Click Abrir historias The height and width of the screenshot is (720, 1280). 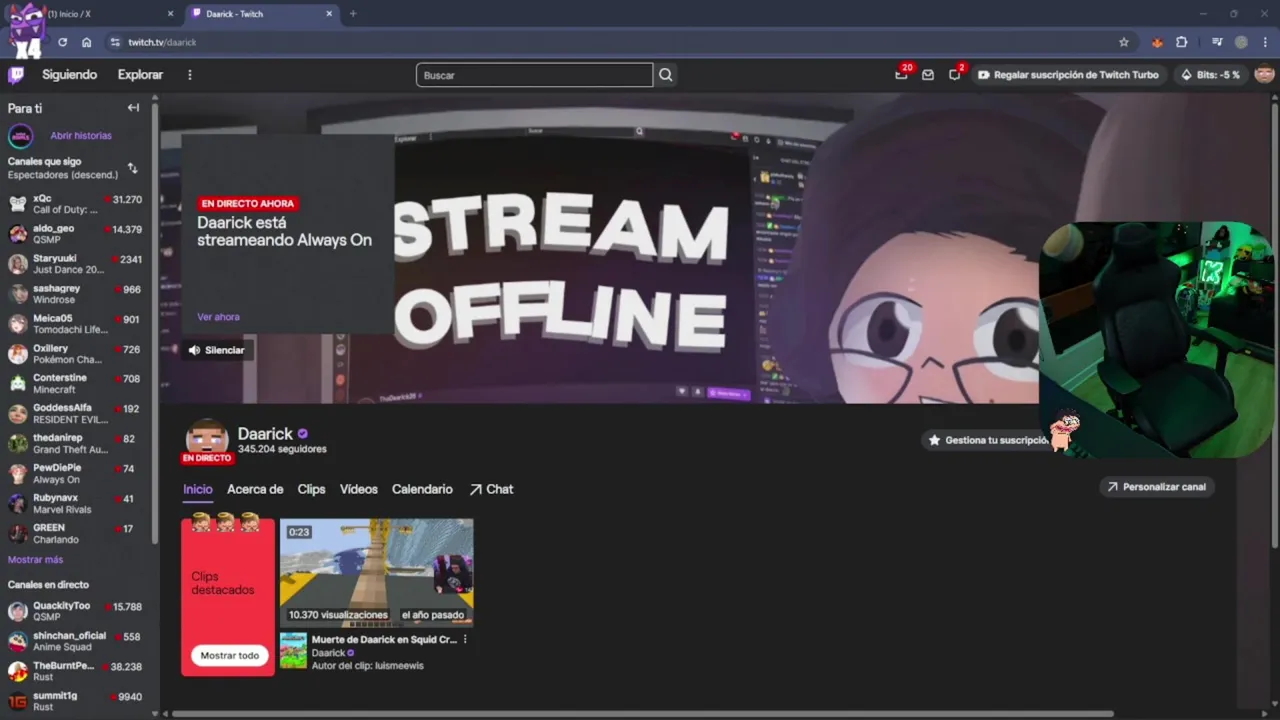coord(81,136)
